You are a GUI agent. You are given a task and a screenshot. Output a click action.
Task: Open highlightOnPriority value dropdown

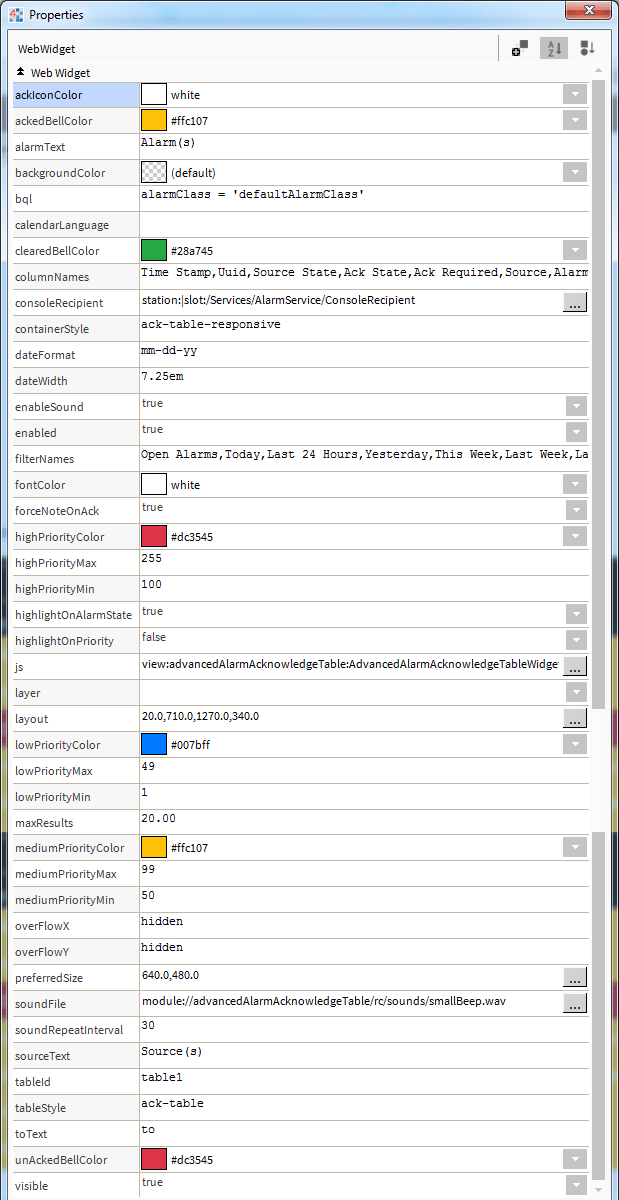point(575,640)
